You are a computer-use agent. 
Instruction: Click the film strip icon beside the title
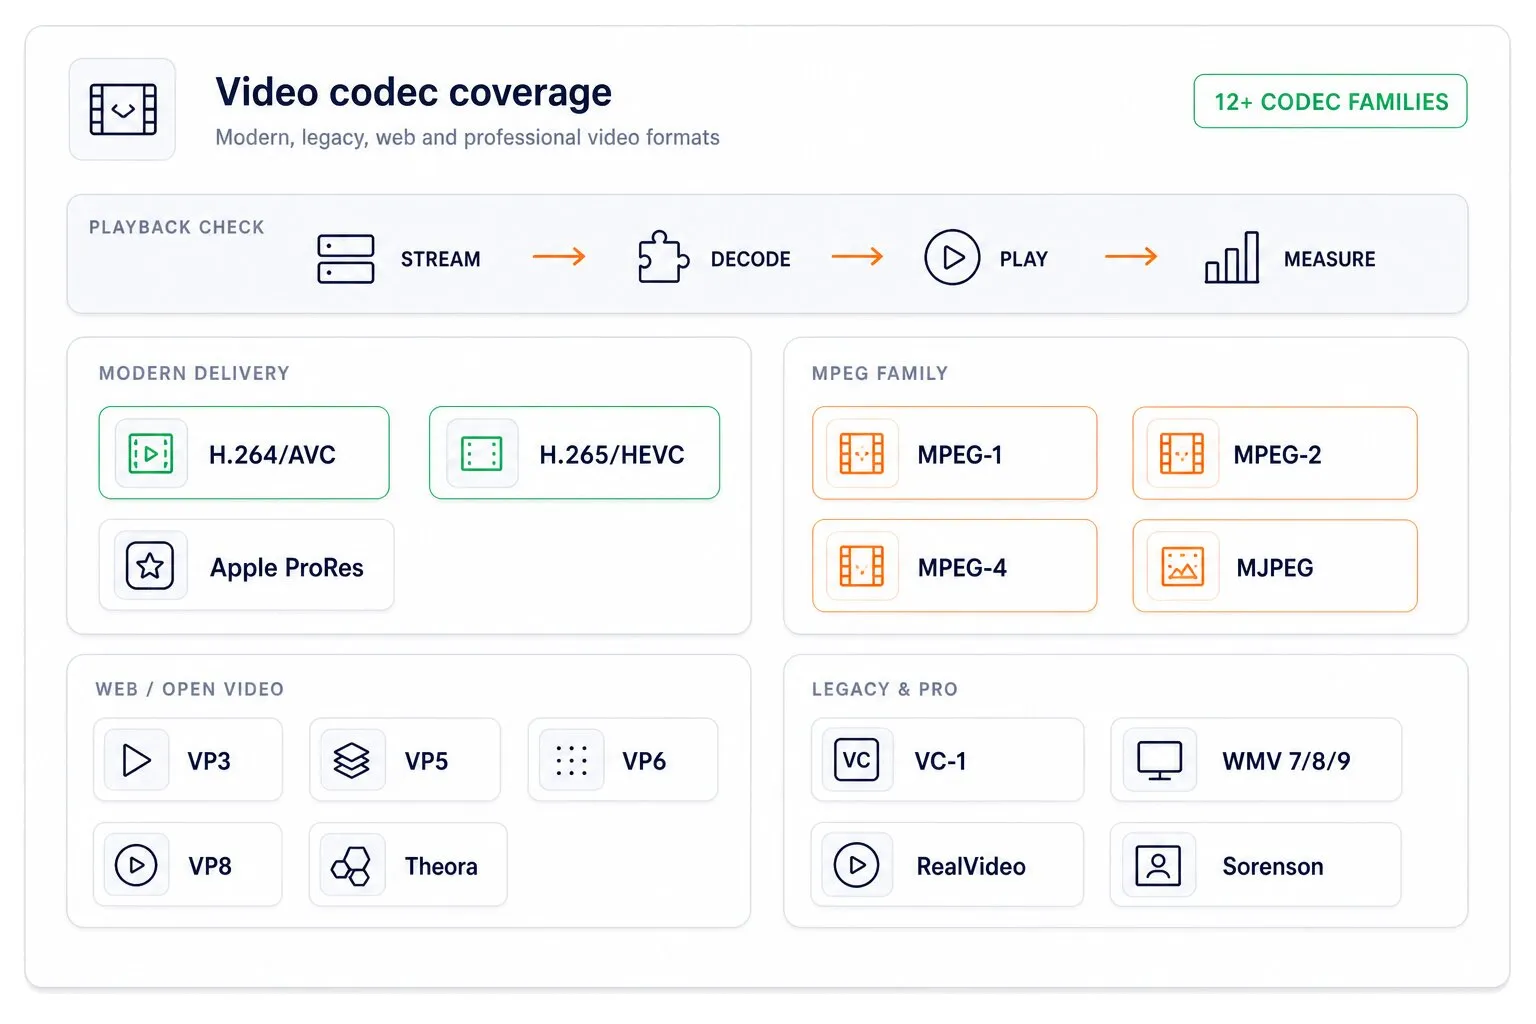tap(123, 110)
